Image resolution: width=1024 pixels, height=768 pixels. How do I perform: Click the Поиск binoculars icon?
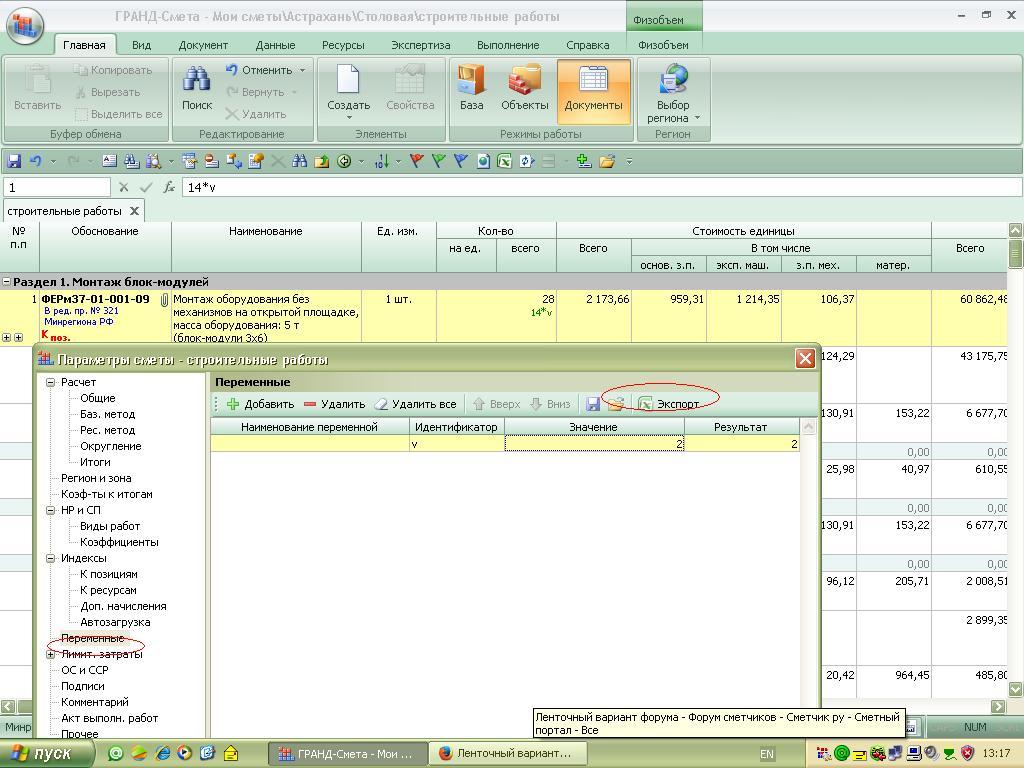197,81
